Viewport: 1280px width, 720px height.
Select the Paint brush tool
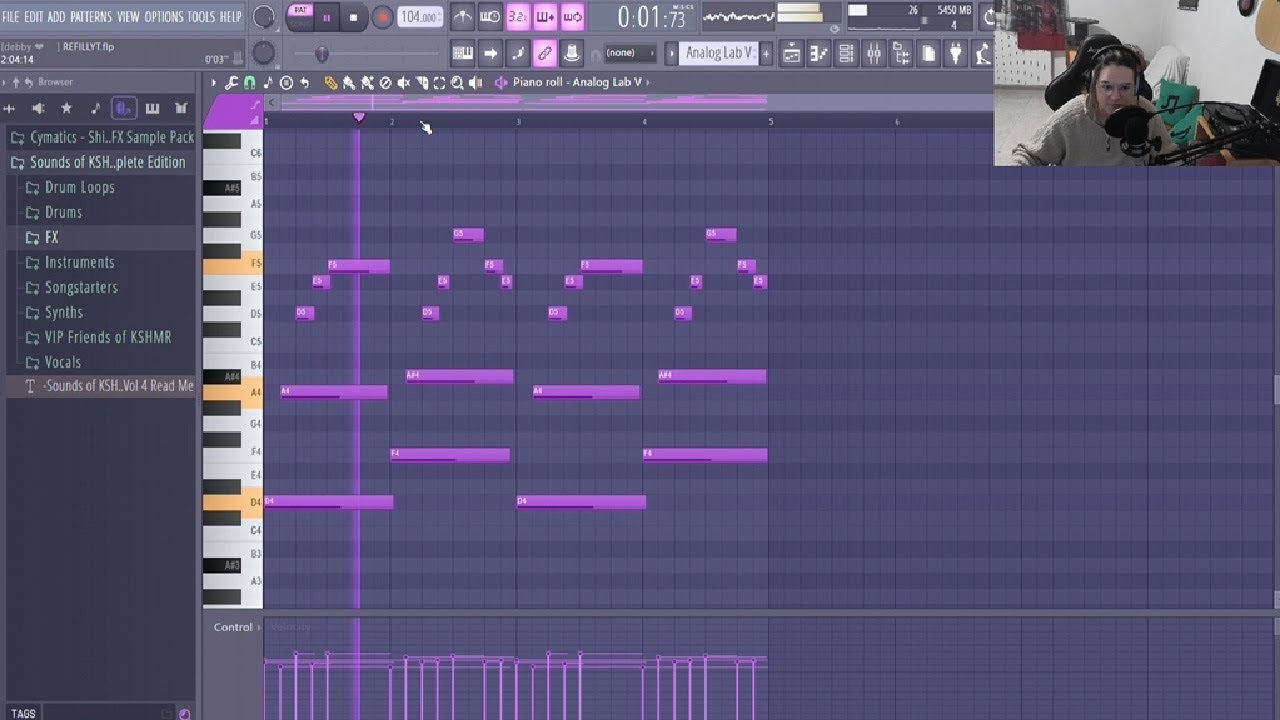click(x=349, y=83)
